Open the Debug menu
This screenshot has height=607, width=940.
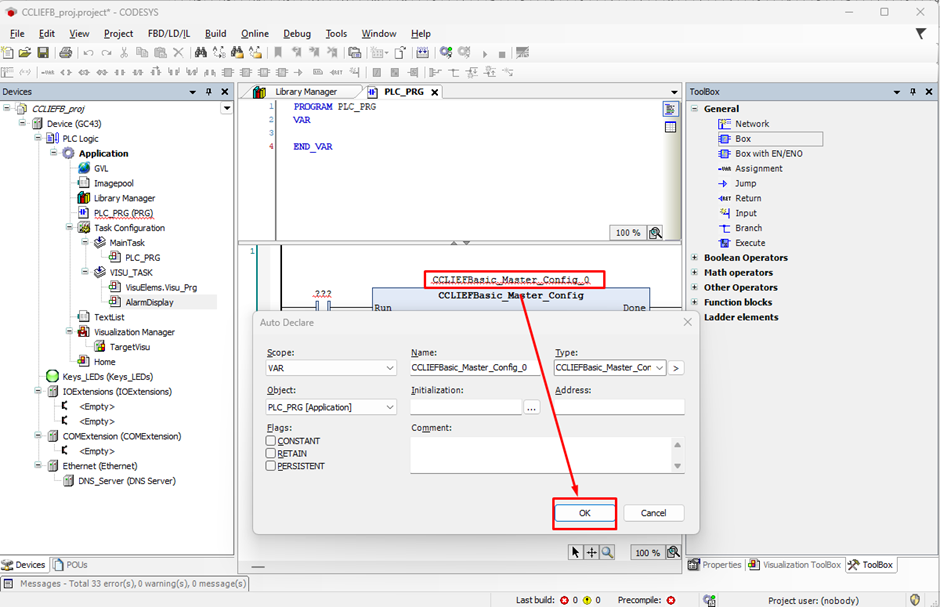(297, 34)
